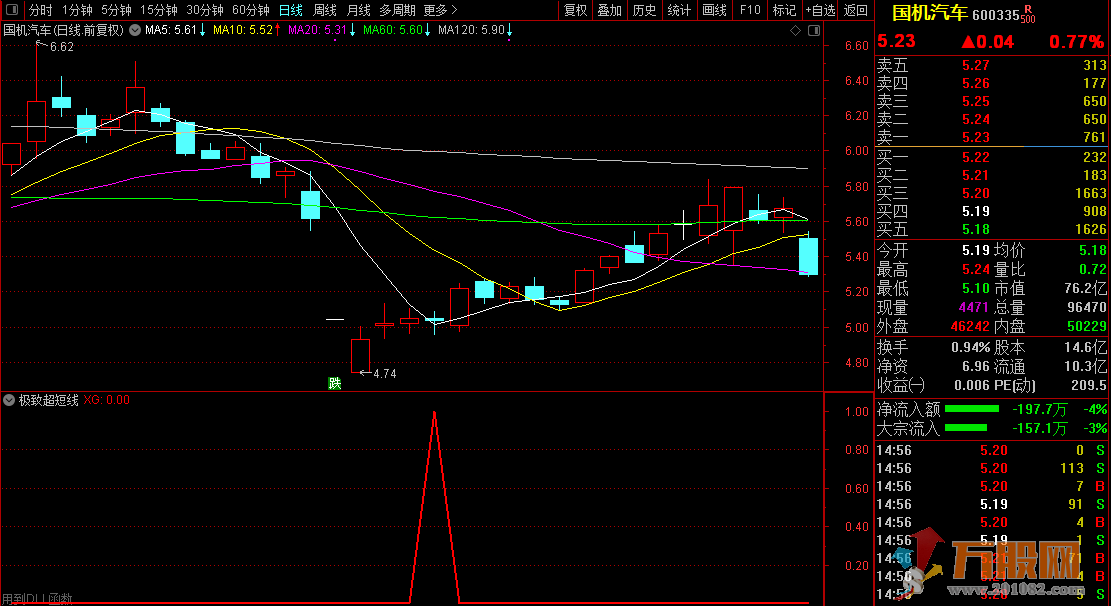Select the 卖一 ask row at 5.23
The image size is (1111, 606).
pyautogui.click(x=992, y=138)
